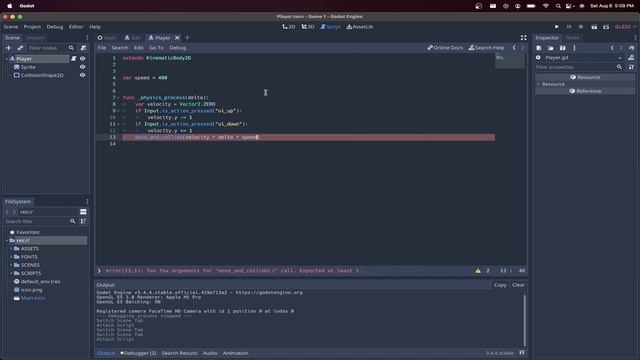This screenshot has height=360, width=640.
Task: Open FileSystem sort options icon
Action: click(x=83, y=221)
